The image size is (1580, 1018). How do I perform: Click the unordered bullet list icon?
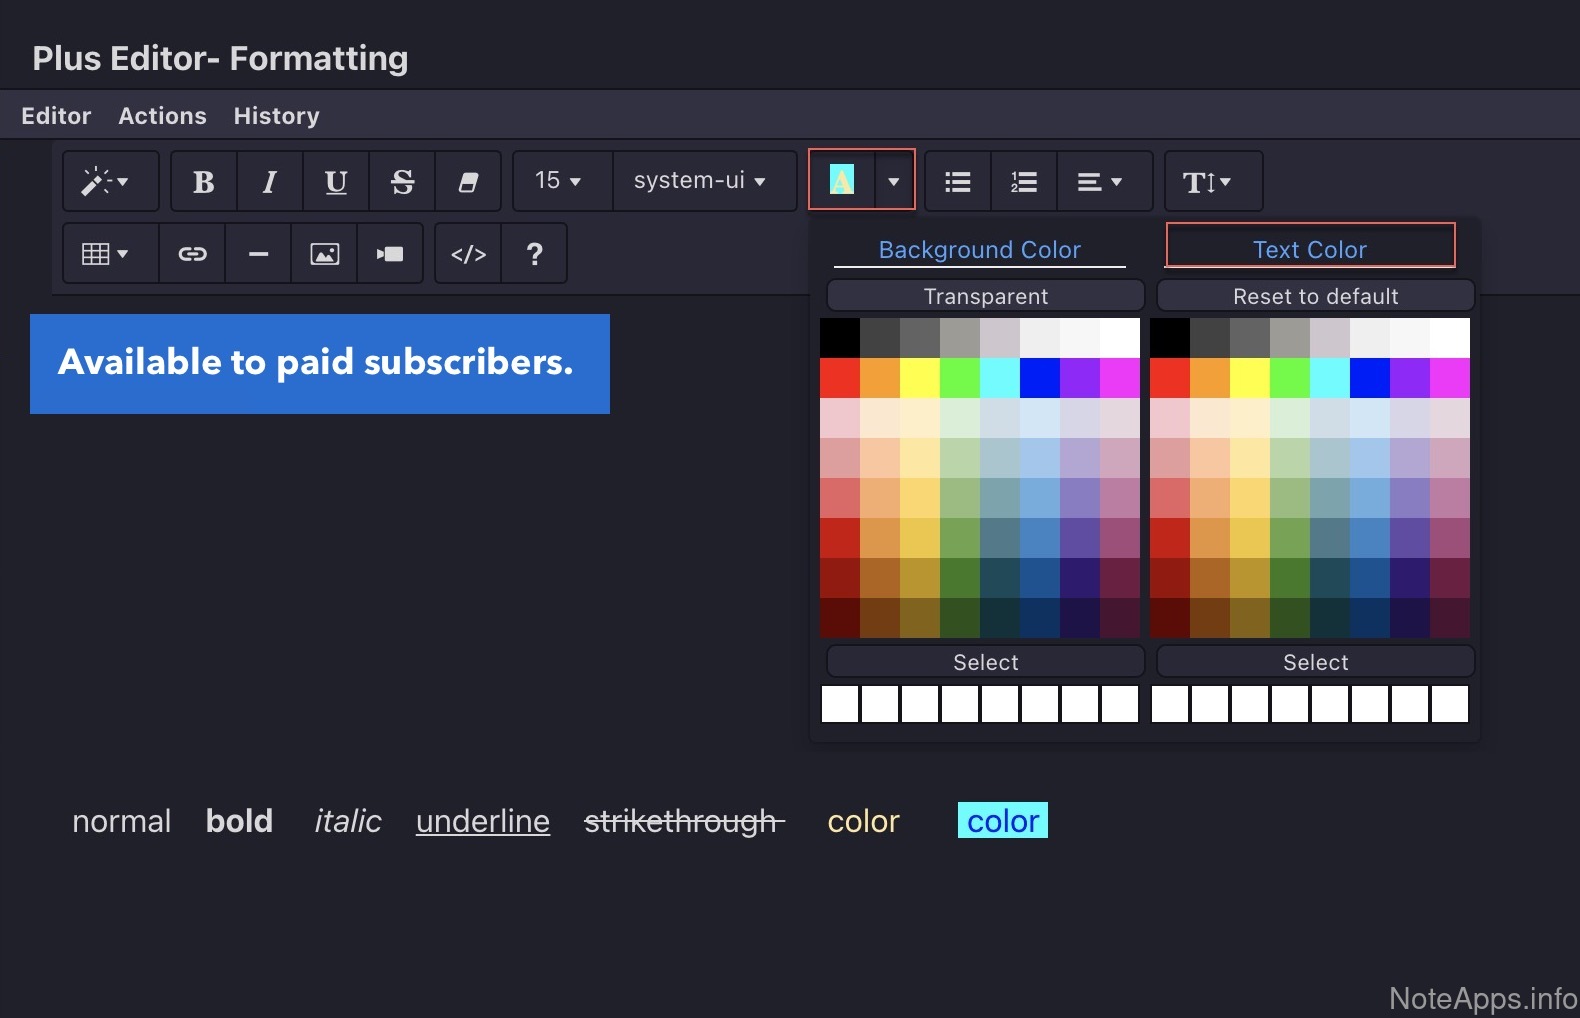(958, 182)
